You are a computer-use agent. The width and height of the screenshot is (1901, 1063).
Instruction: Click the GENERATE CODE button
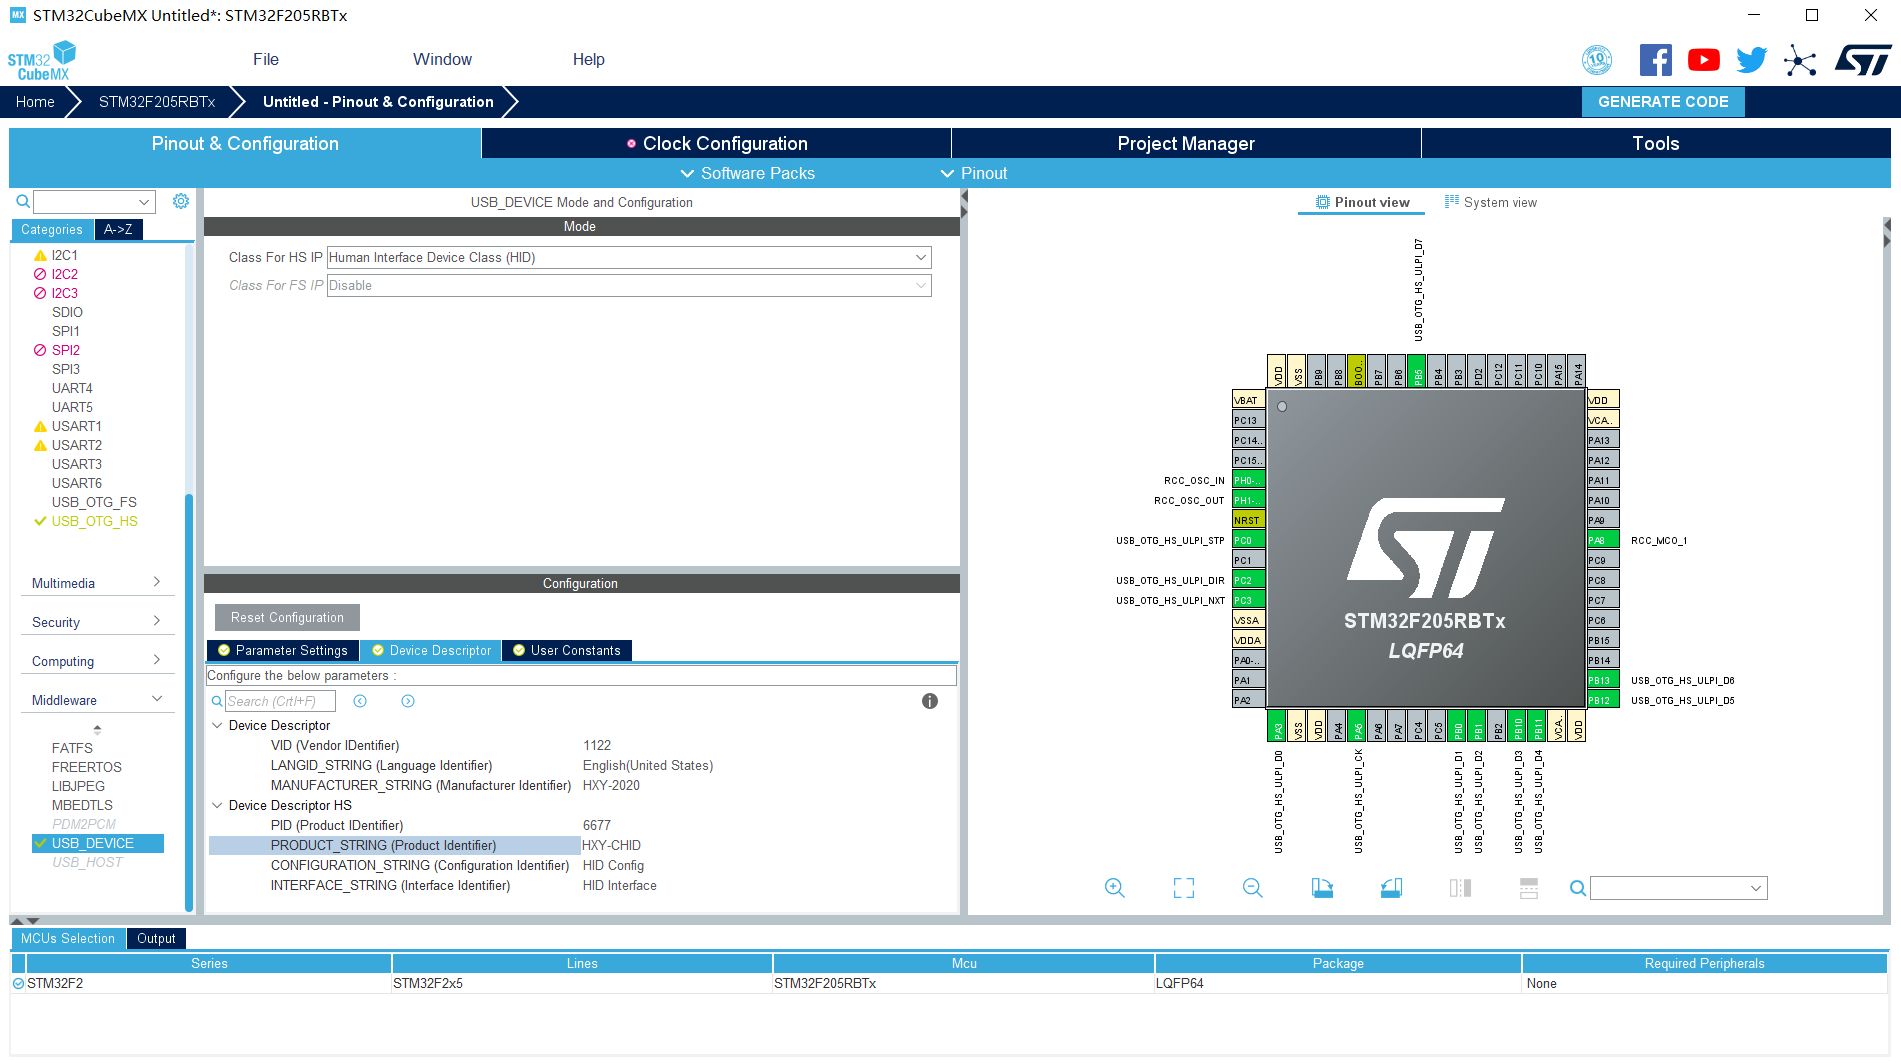(x=1663, y=101)
